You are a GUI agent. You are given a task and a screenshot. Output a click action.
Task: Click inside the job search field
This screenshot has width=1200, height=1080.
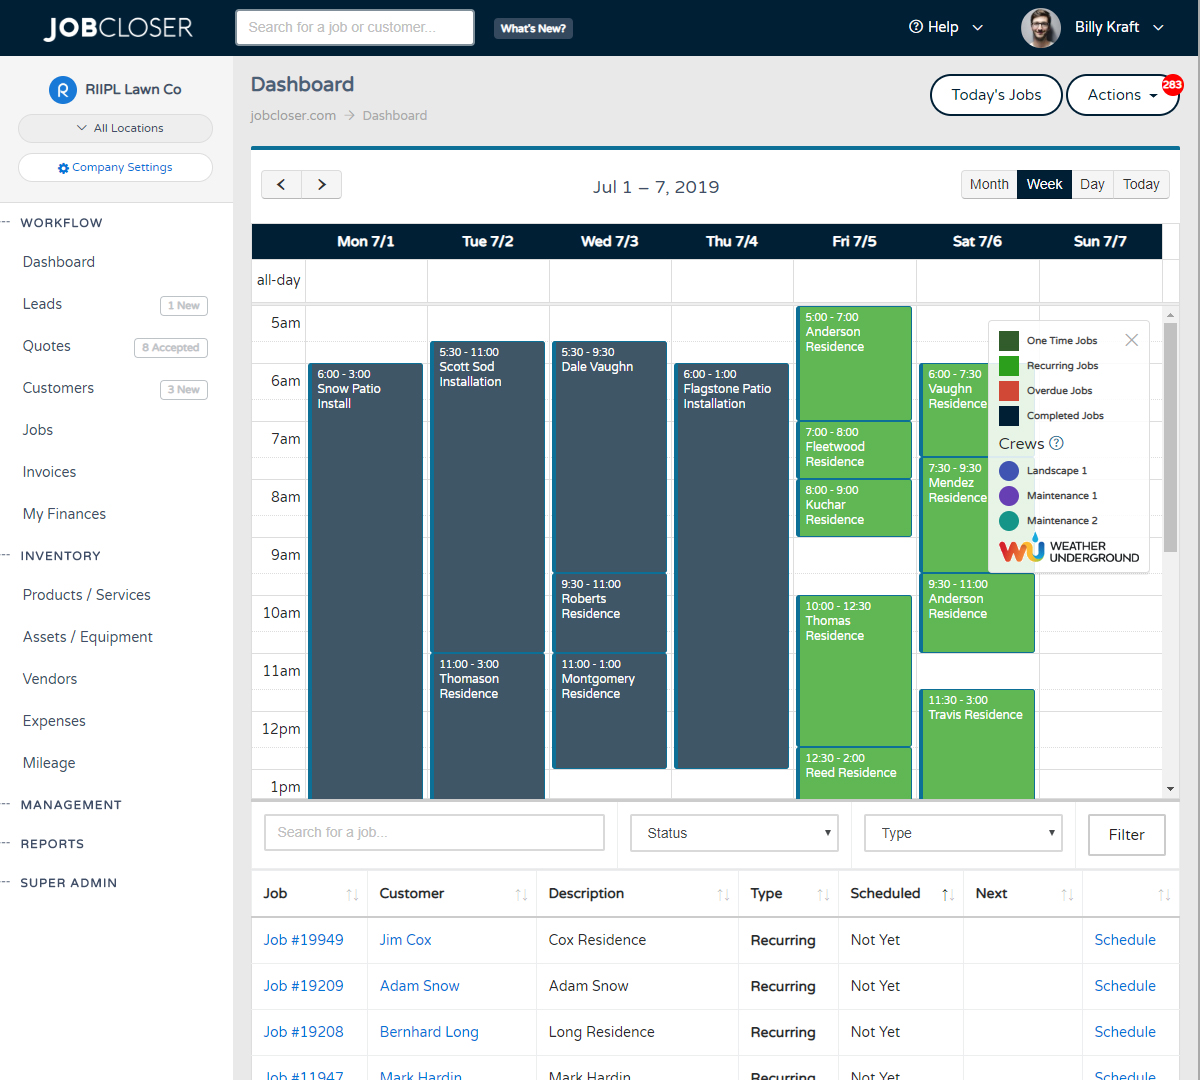[x=434, y=832]
